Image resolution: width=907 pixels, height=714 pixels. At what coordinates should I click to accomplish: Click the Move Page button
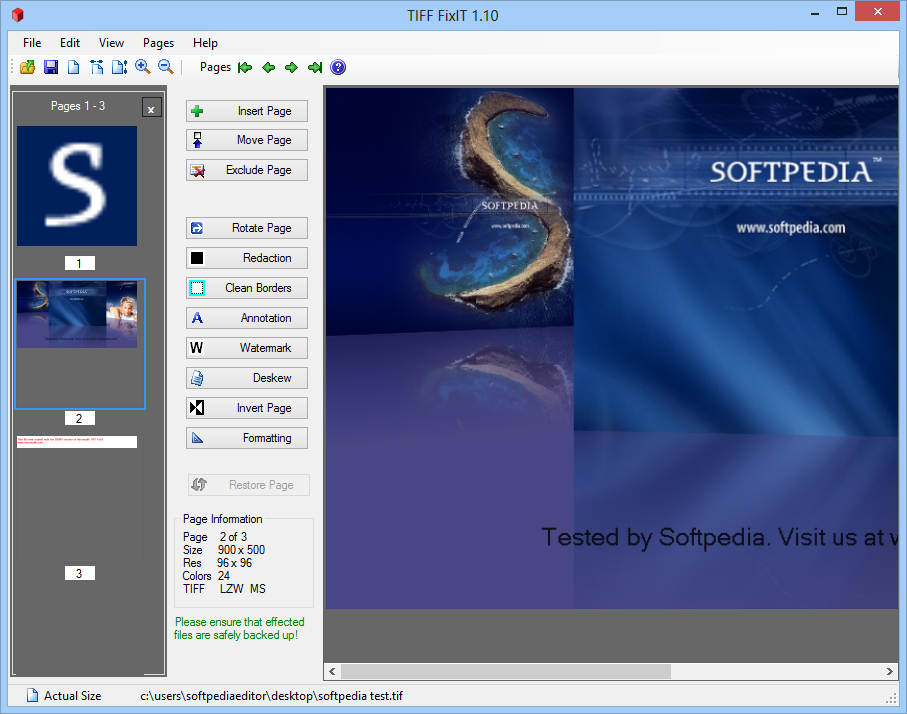246,140
